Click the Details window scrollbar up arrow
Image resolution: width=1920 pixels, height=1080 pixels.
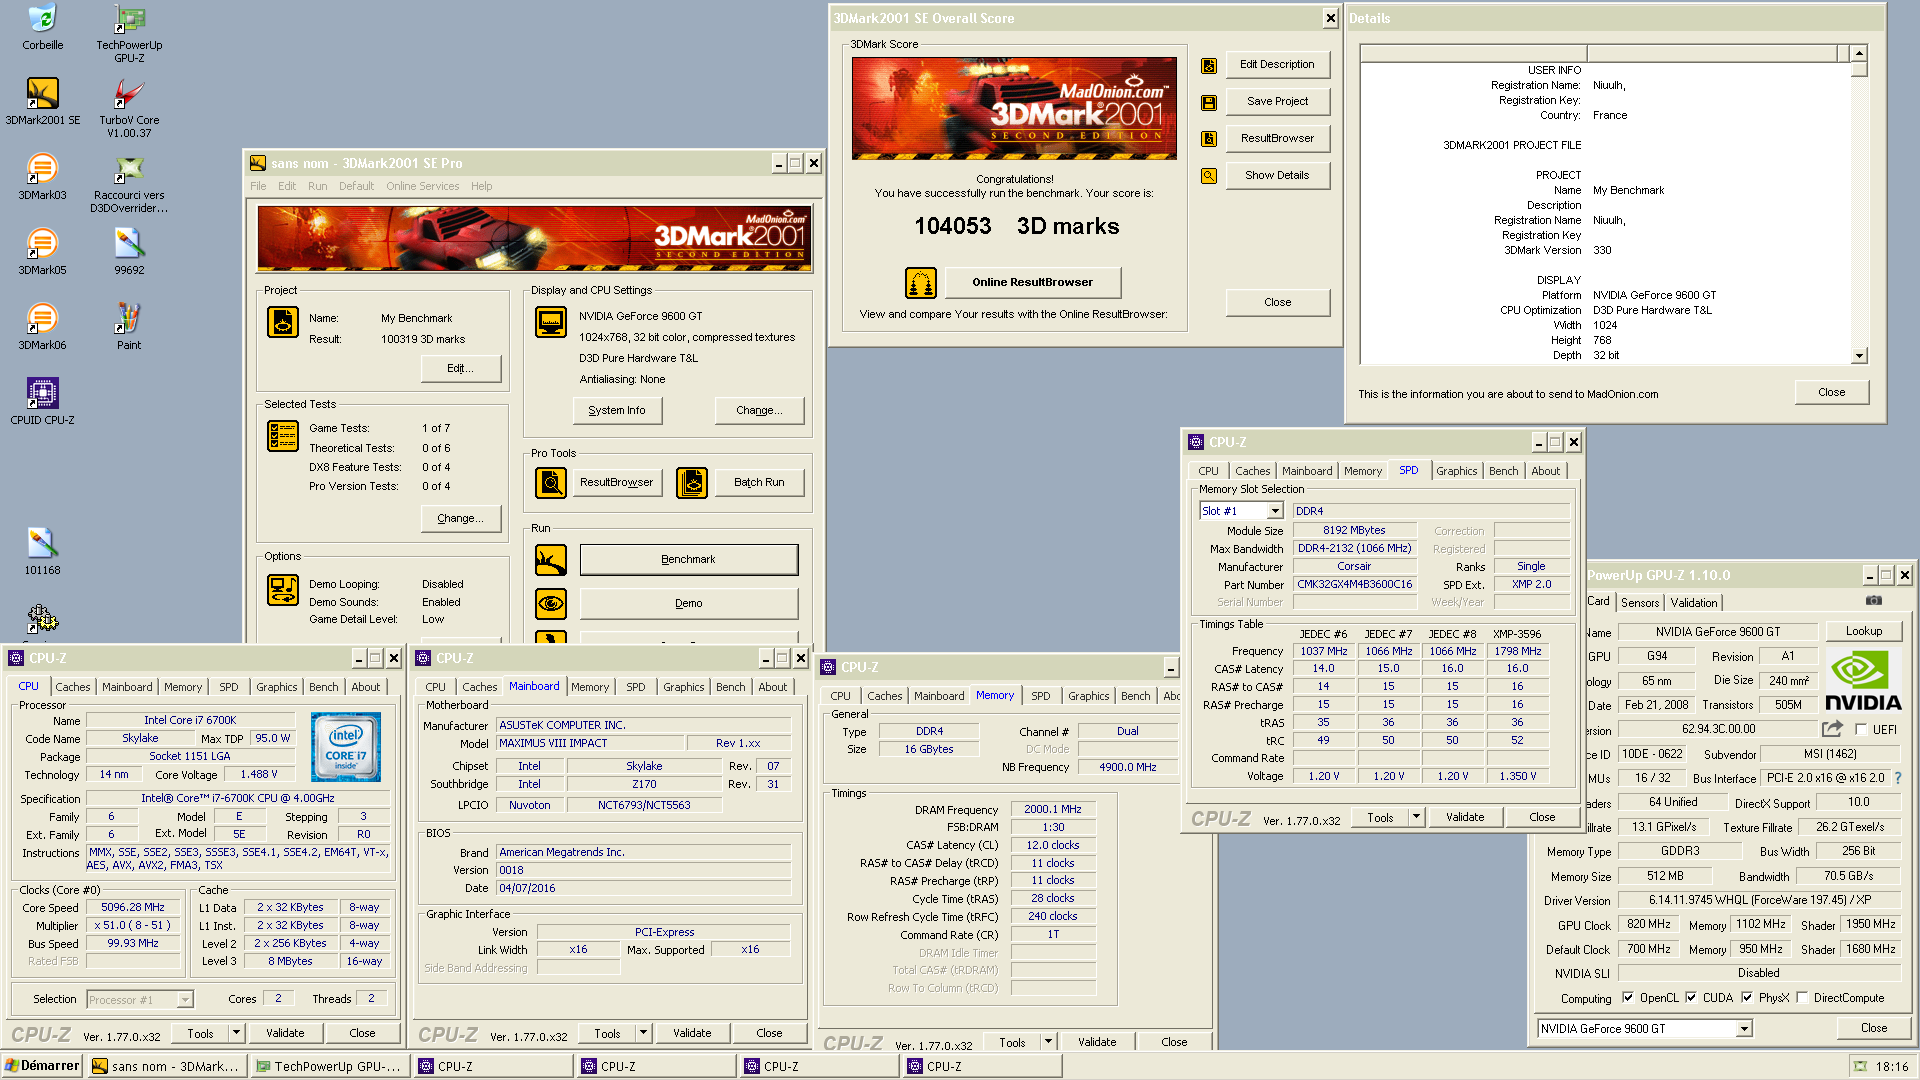(x=1859, y=54)
